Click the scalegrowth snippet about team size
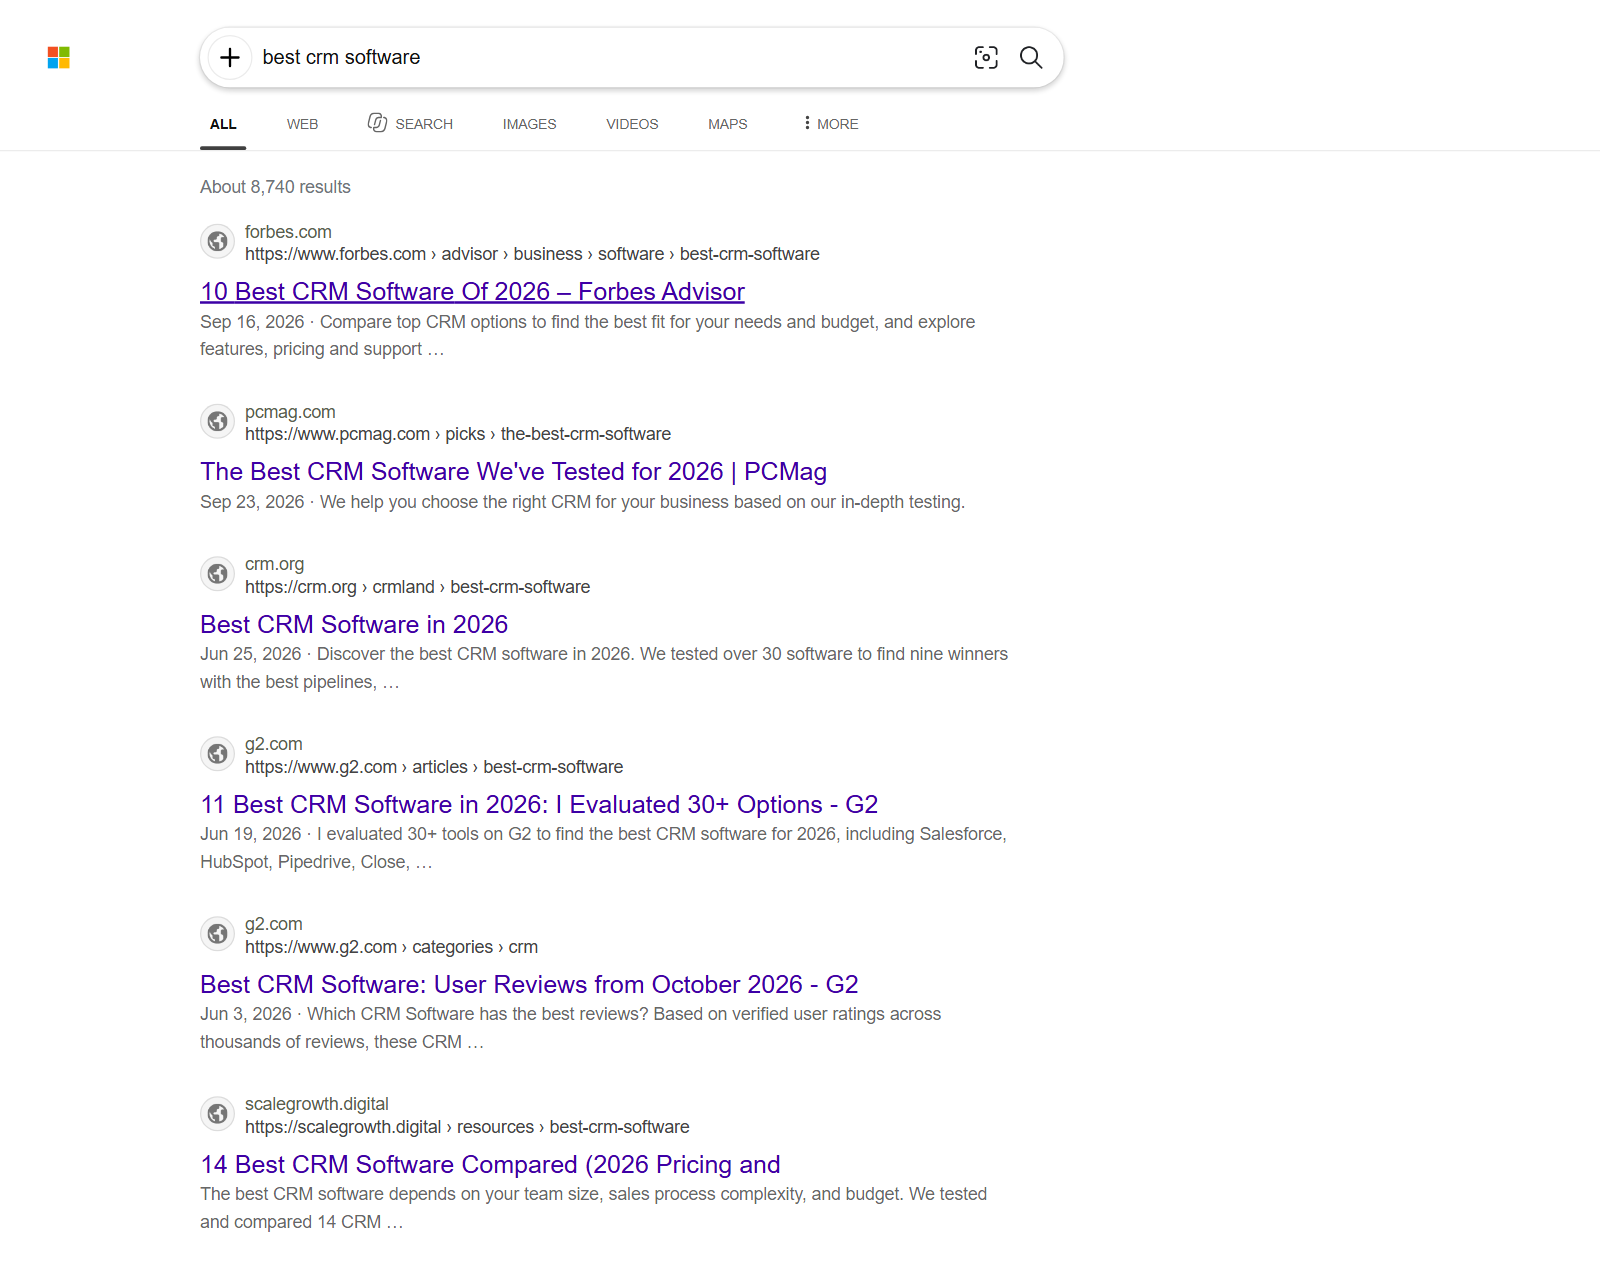Screen dimensions: 1600x1275 click(593, 1208)
